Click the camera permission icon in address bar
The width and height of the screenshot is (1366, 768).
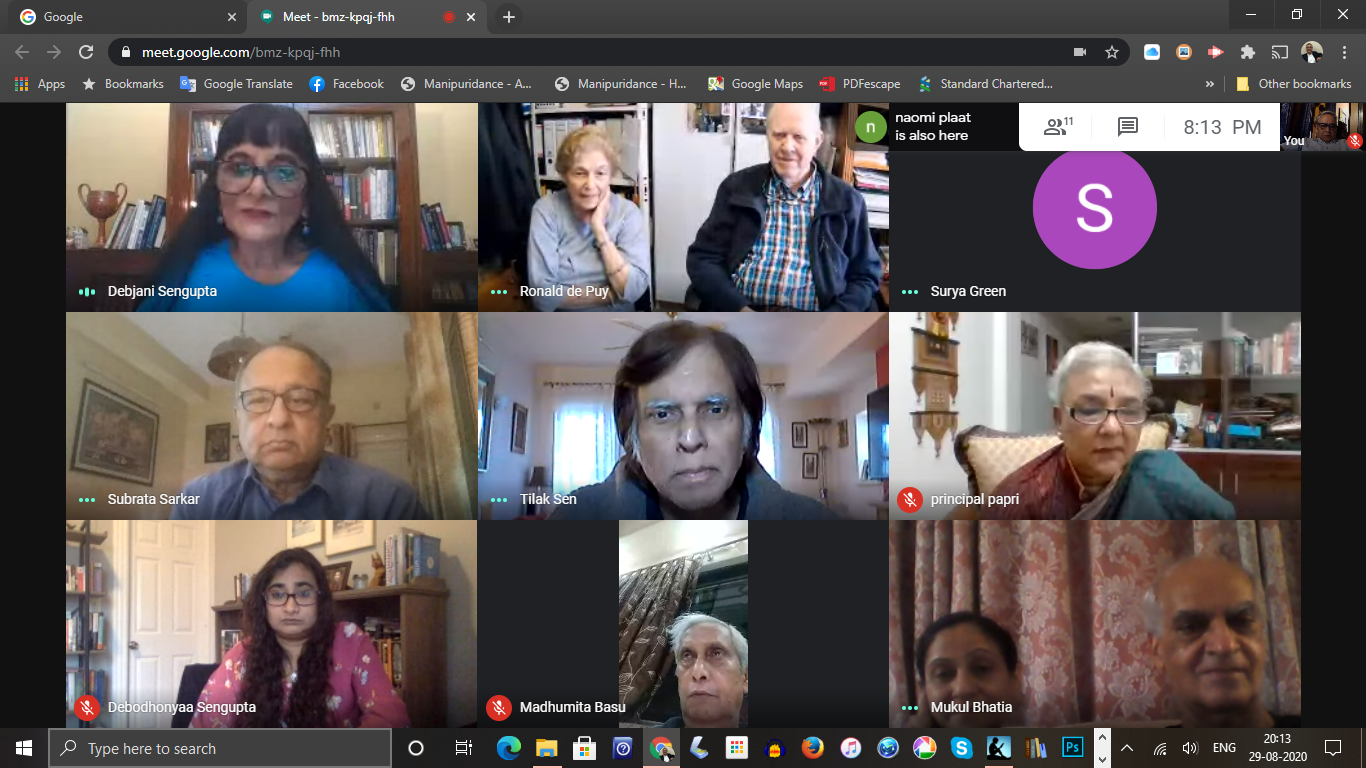1080,52
